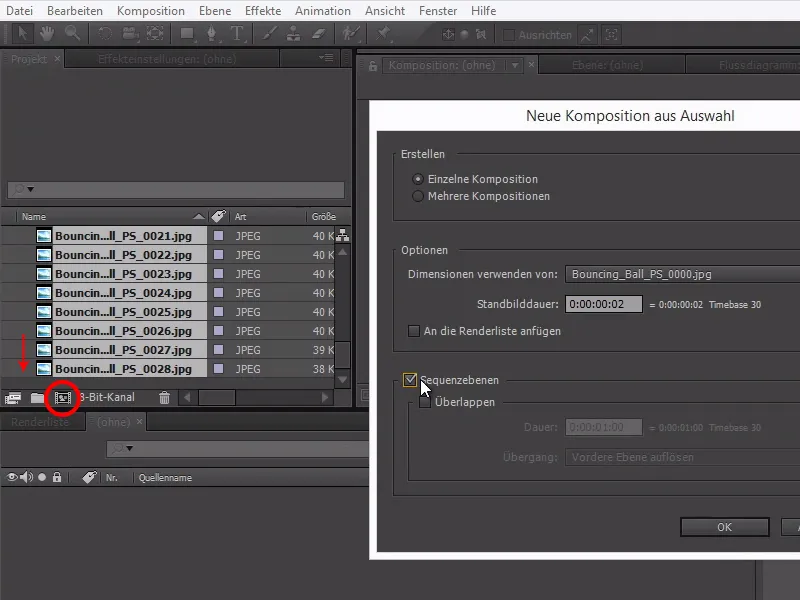This screenshot has width=800, height=600.
Task: Open the Komposition (ohne) viewer dropdown
Action: (515, 66)
